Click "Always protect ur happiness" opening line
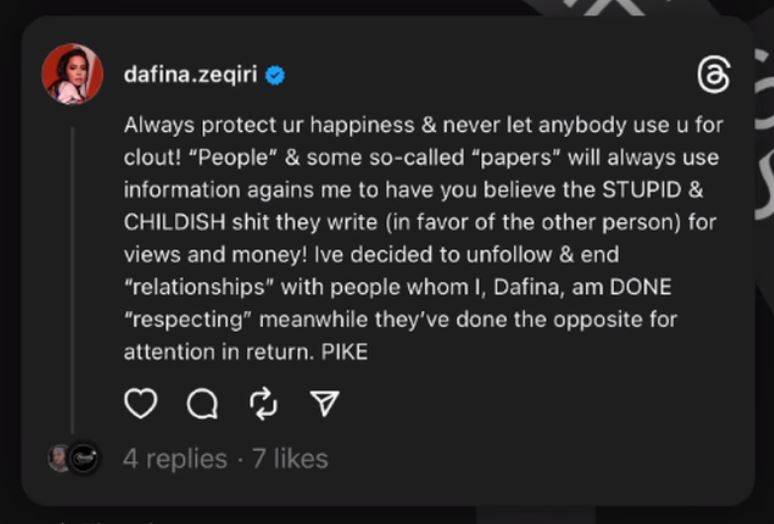 [x=270, y=125]
